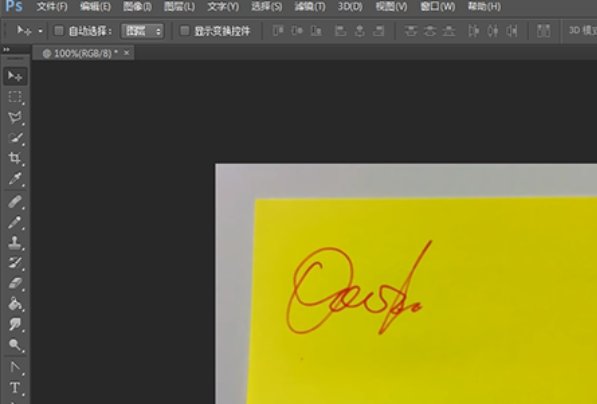The image size is (597, 404).
Task: Open the 文字(Y) menu
Action: pos(223,6)
